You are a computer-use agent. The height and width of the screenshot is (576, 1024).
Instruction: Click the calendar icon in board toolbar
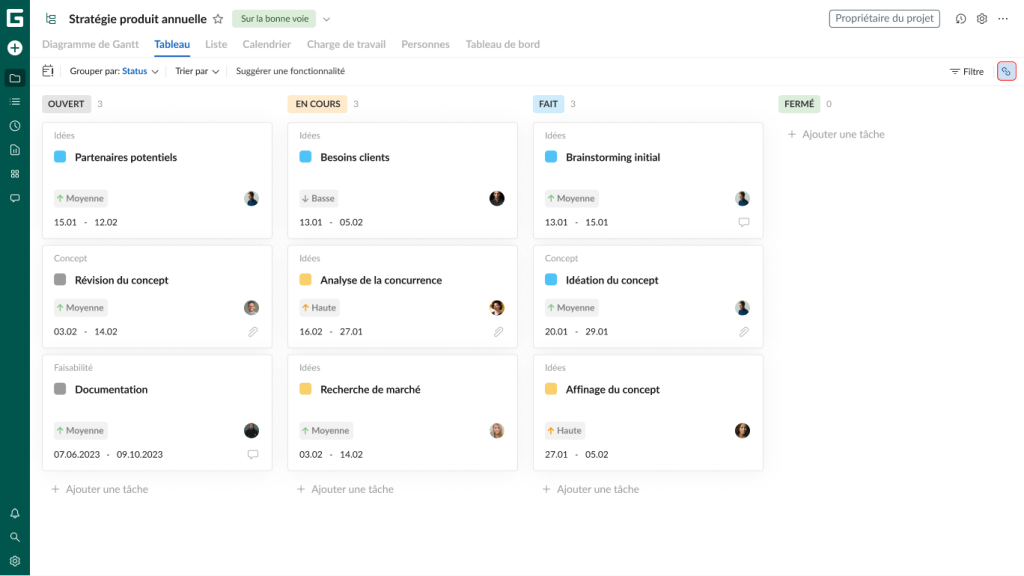(x=48, y=71)
